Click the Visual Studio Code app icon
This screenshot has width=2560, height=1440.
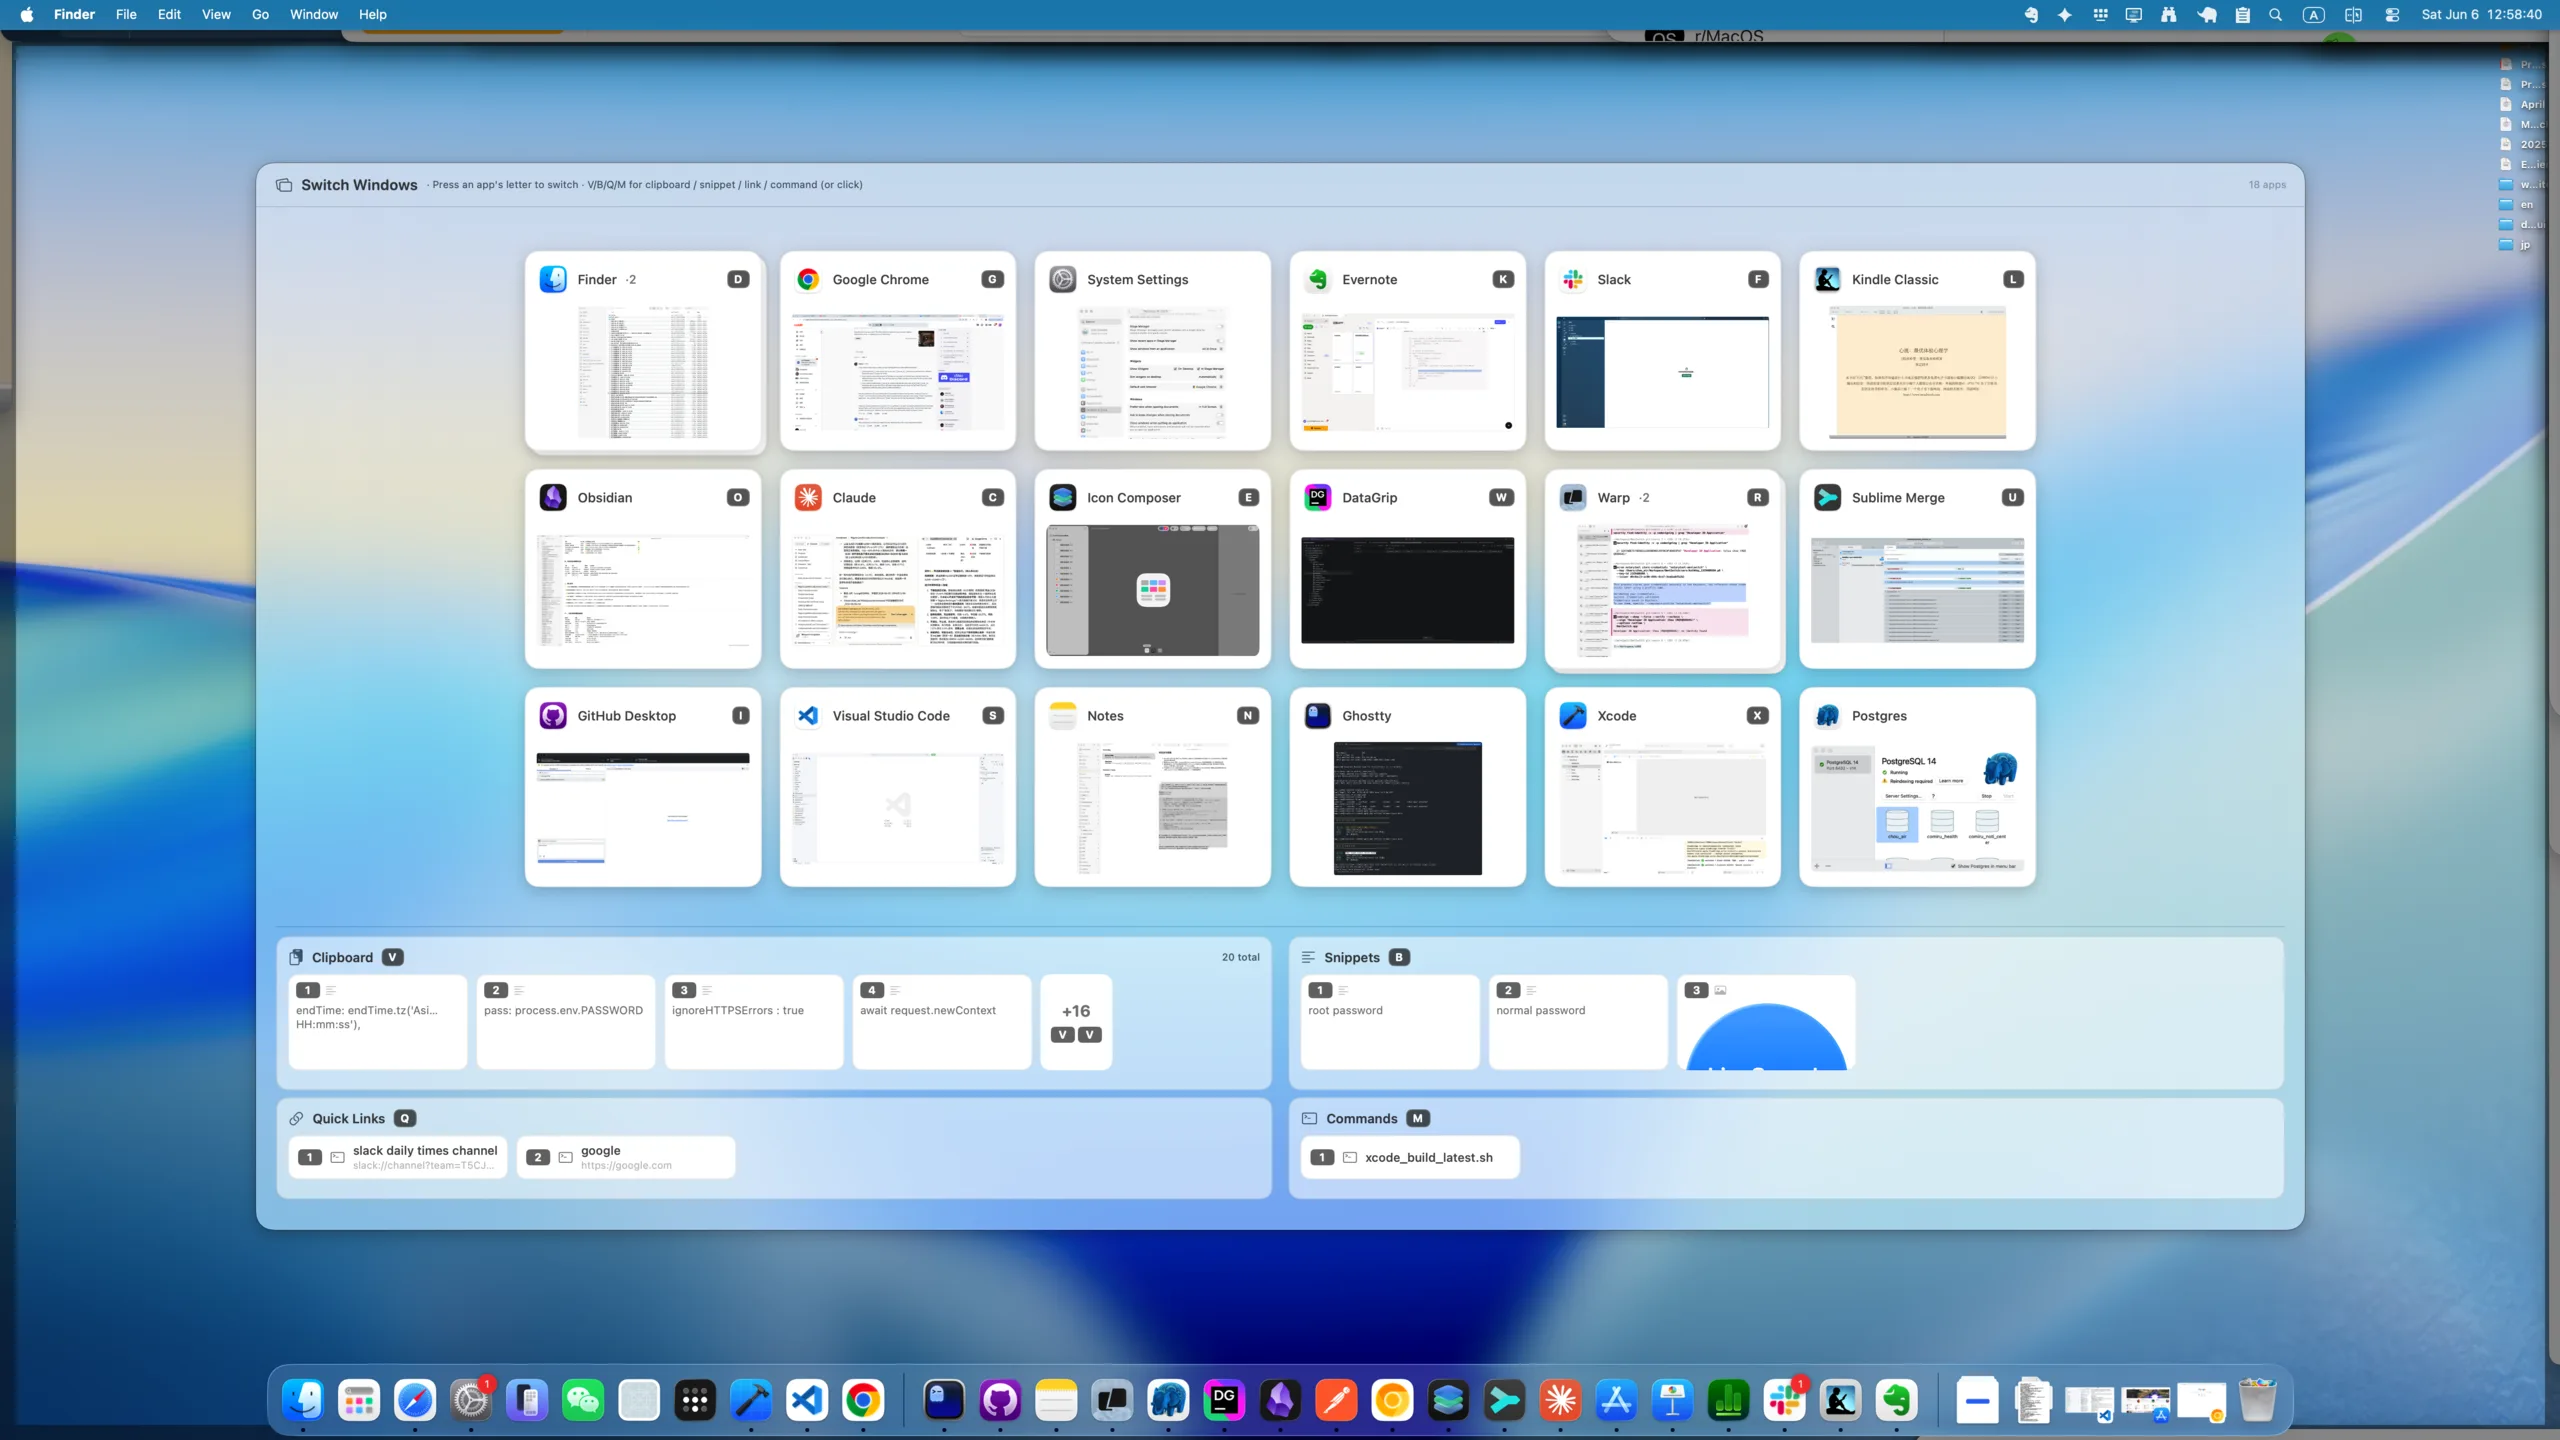click(808, 715)
